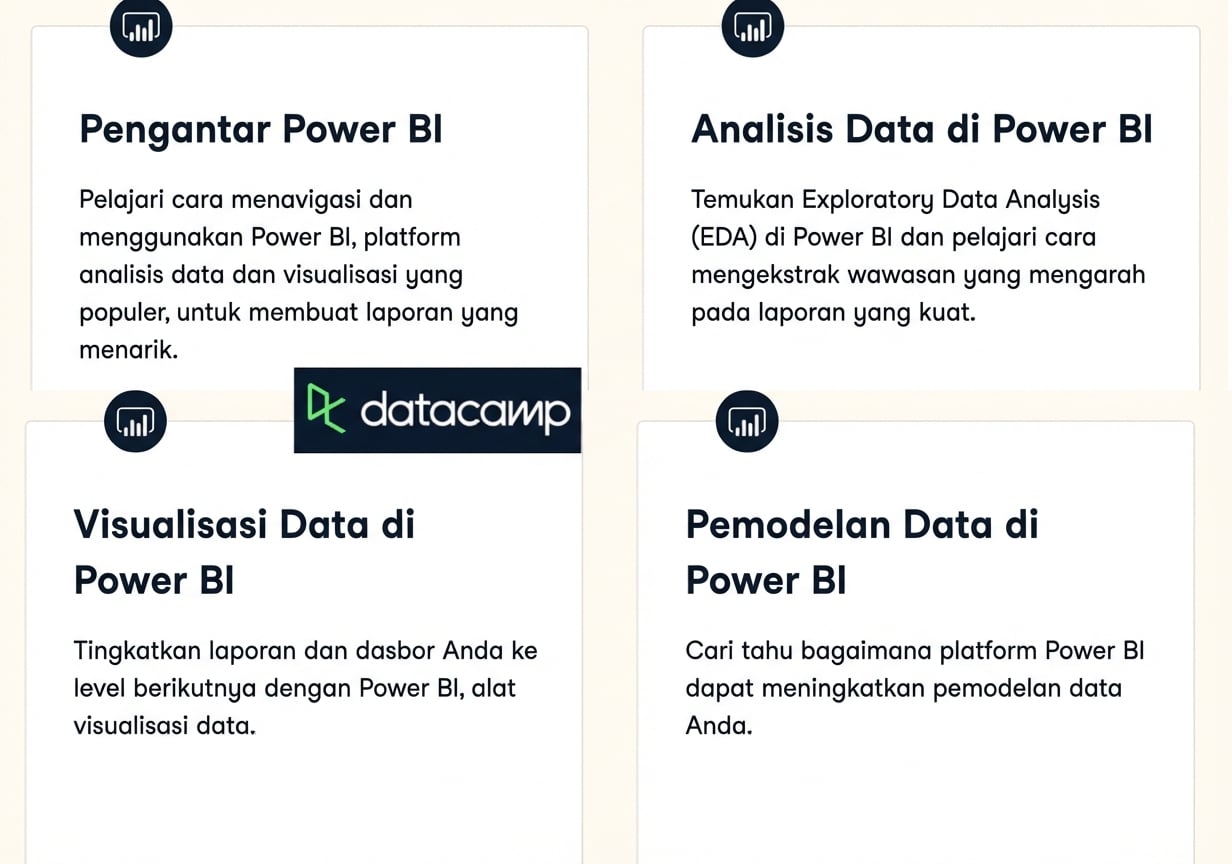Click the Tingkatkan laporan dan dasbor description

[306, 688]
